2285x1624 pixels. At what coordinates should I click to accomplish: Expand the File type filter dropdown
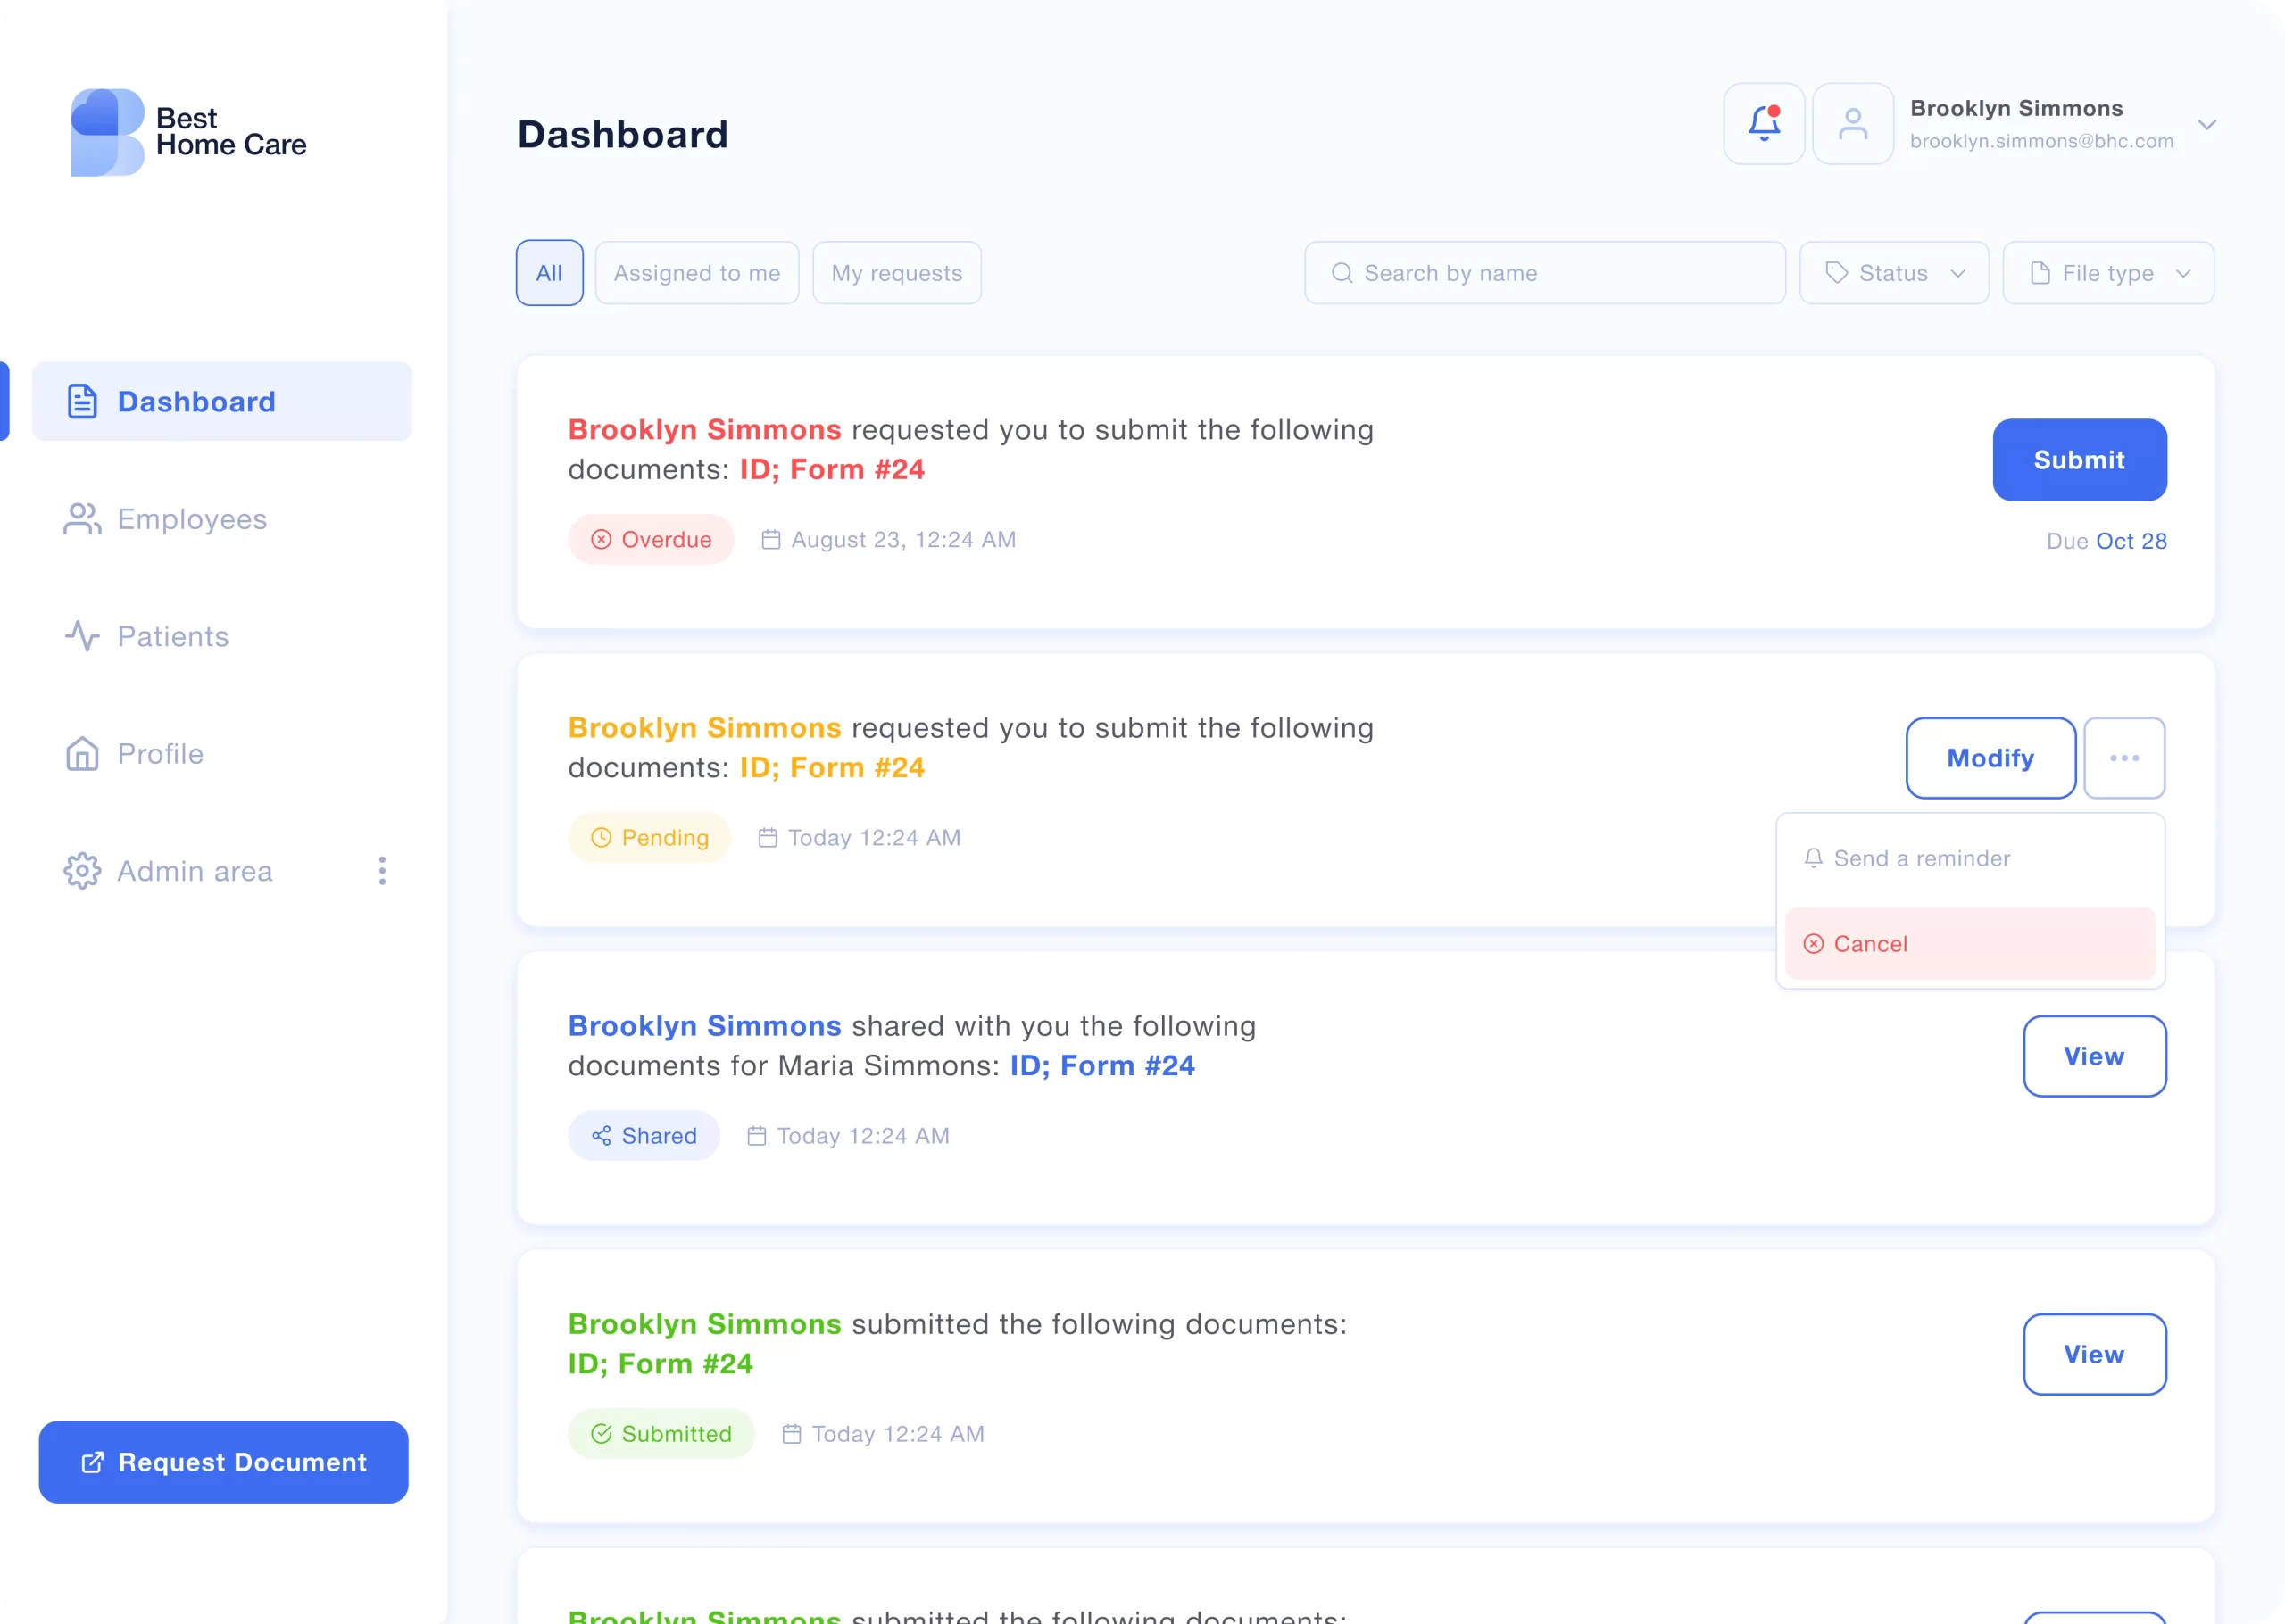2107,273
